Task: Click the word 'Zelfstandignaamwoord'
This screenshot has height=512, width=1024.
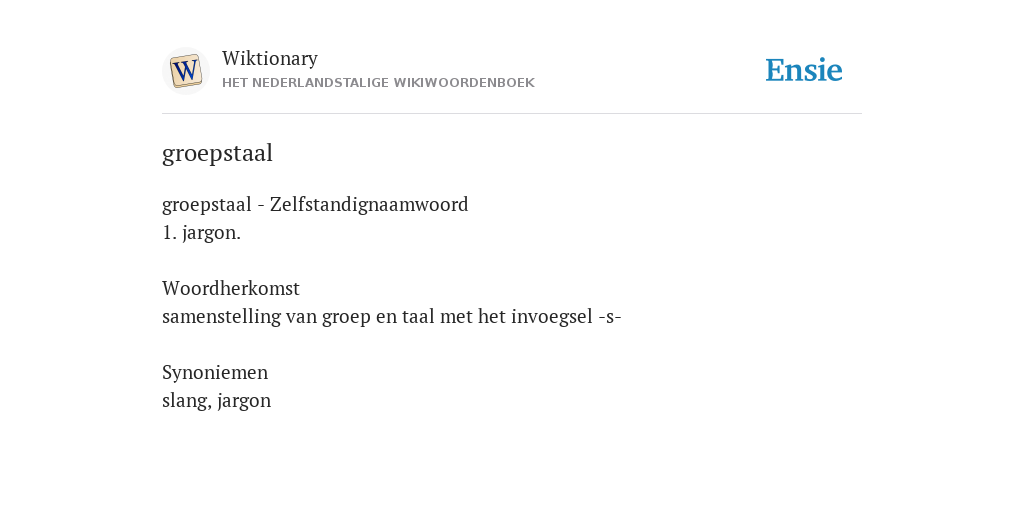Action: tap(369, 204)
